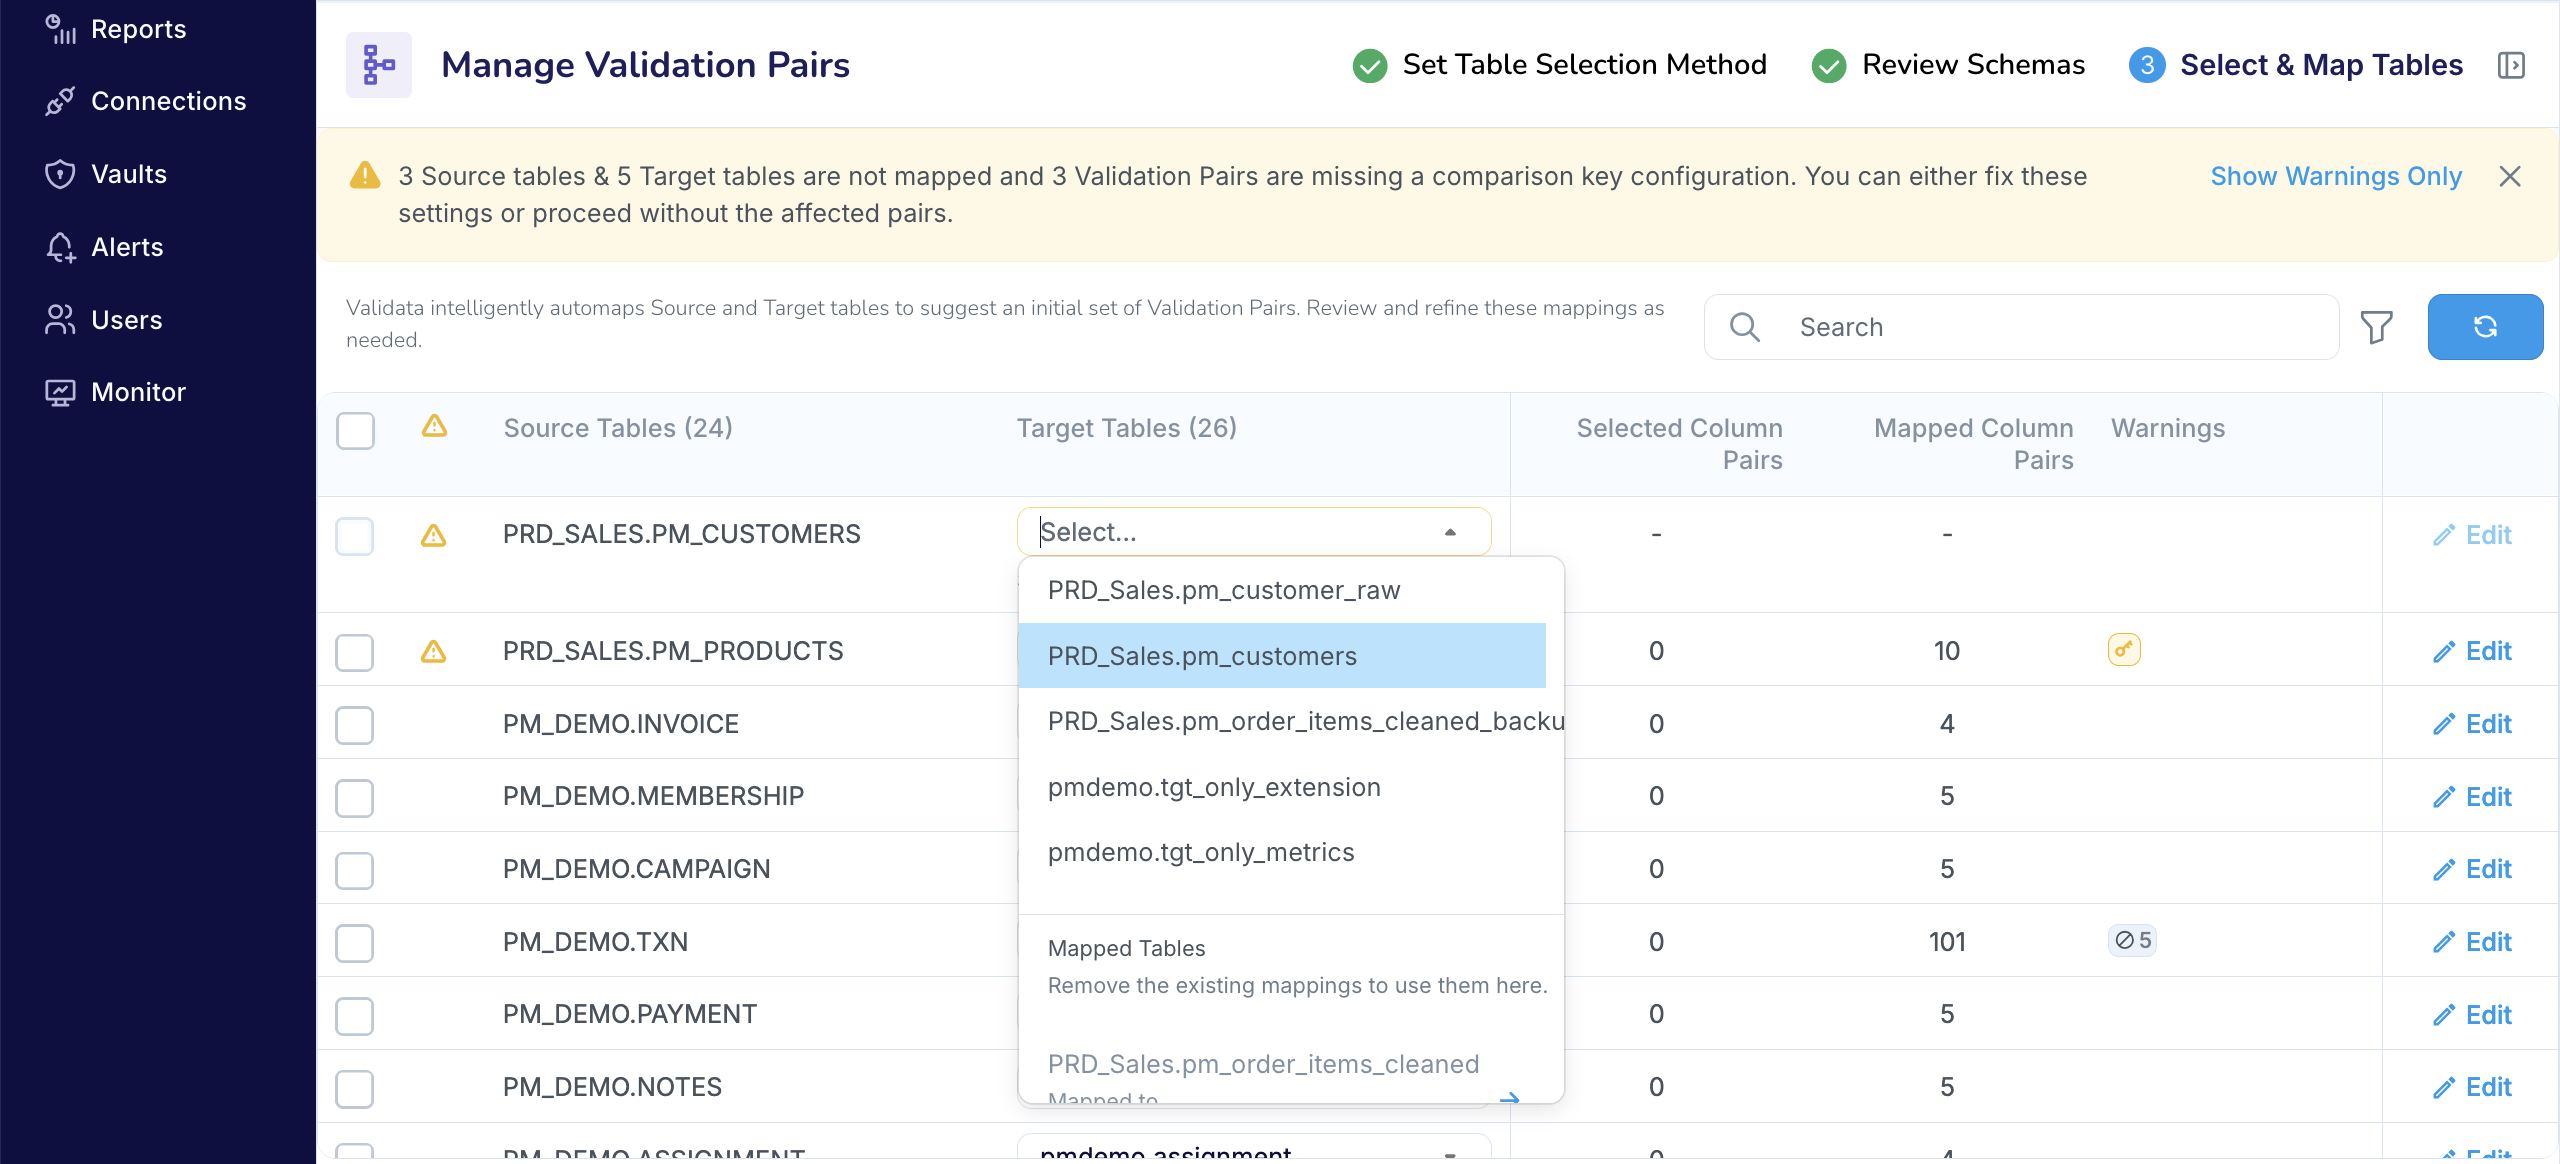Click the key warning icon on PRD_SALES.PM_PRODUCTS row
Viewport: 2560px width, 1164px height.
click(x=2123, y=649)
